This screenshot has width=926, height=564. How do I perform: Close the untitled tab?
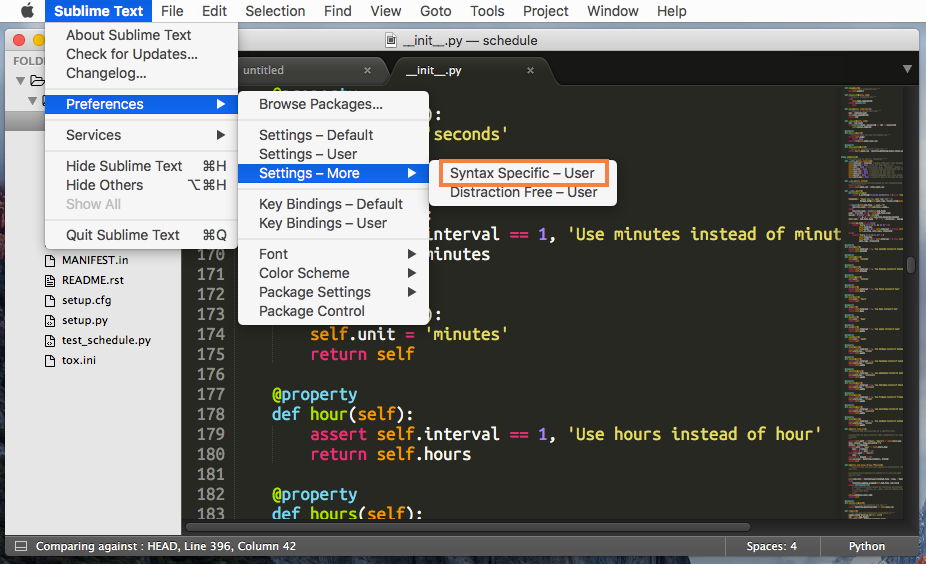point(367,70)
